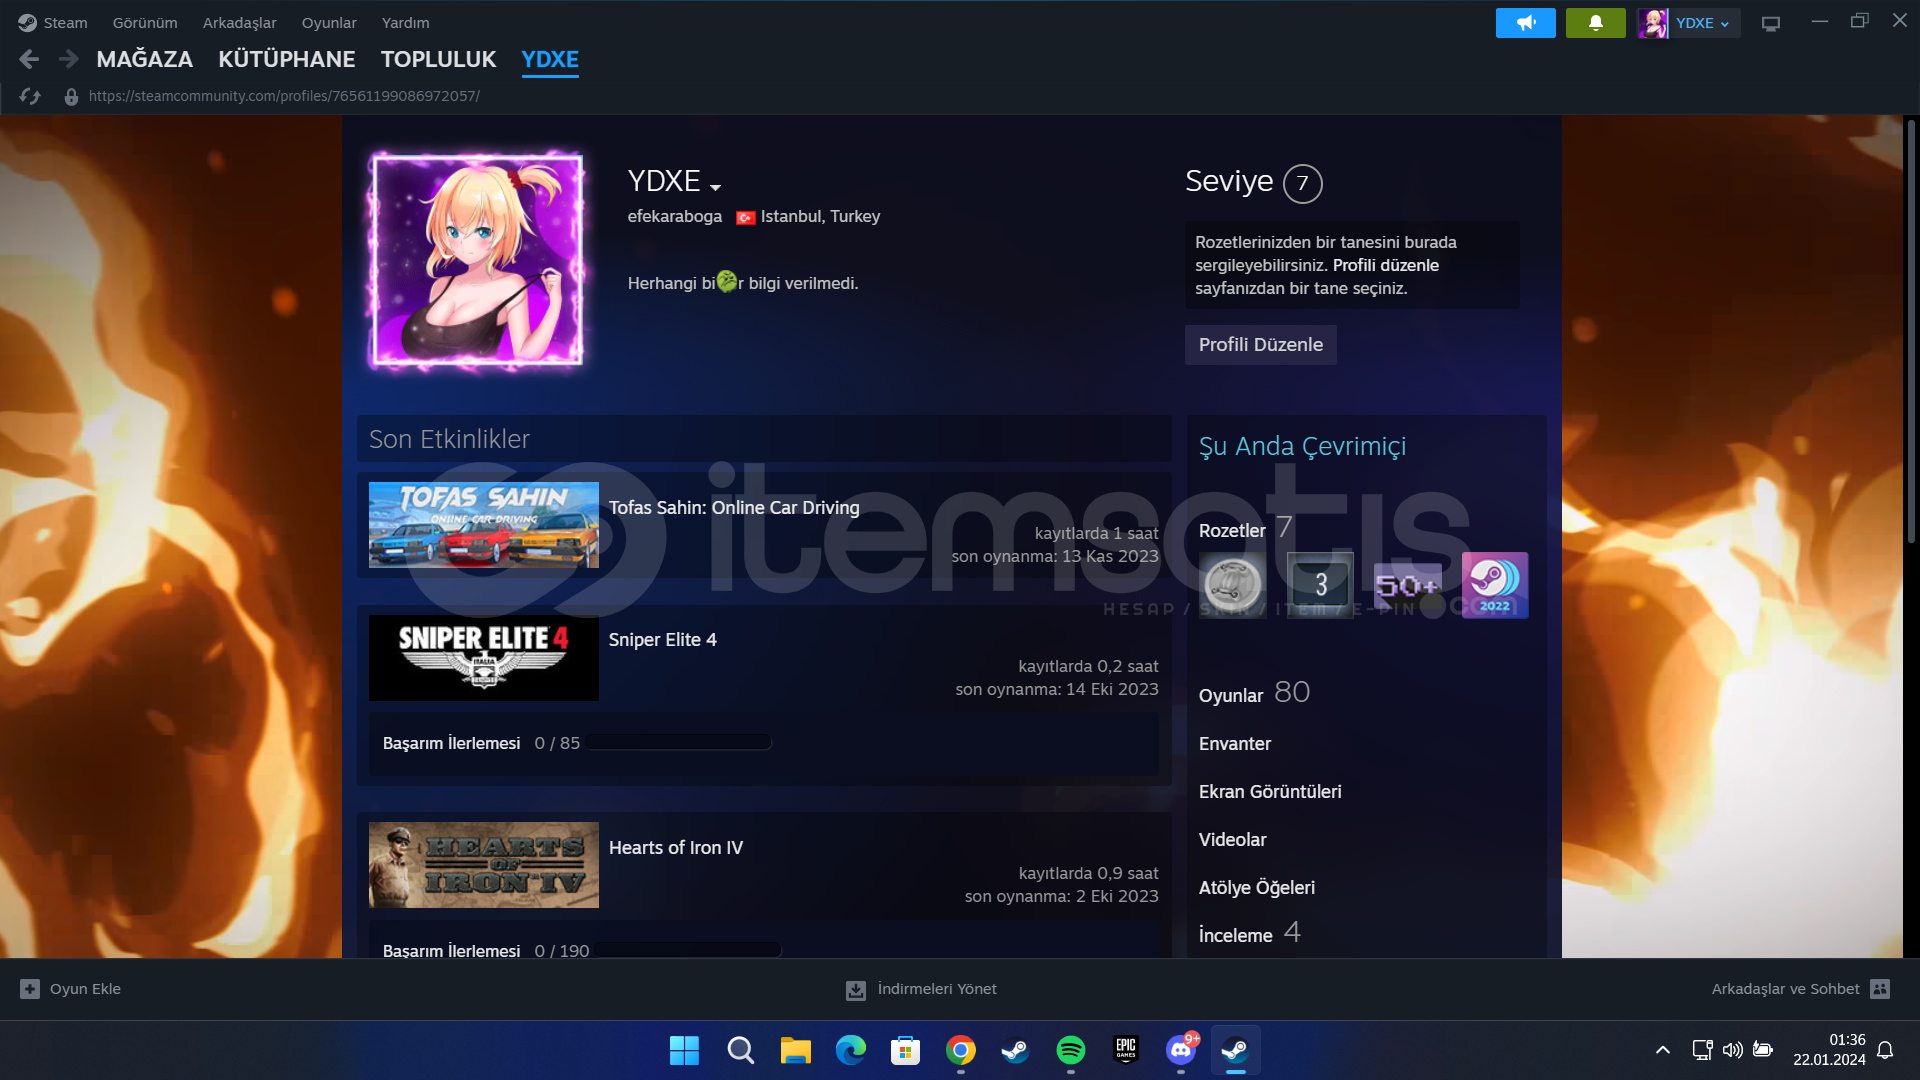The image size is (1920, 1080).
Task: Switch to the TOPLULUK tab
Action: tap(438, 60)
